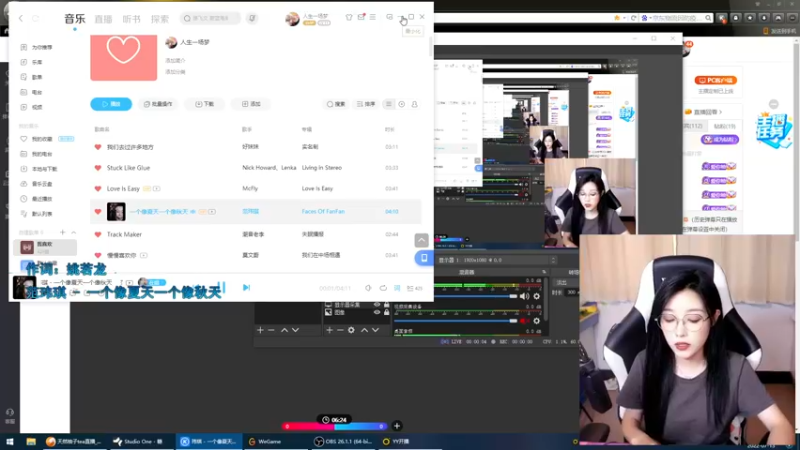This screenshot has width=800, height=450.
Task: Unlike the song Stuck Like Glue
Action: (x=97, y=168)
